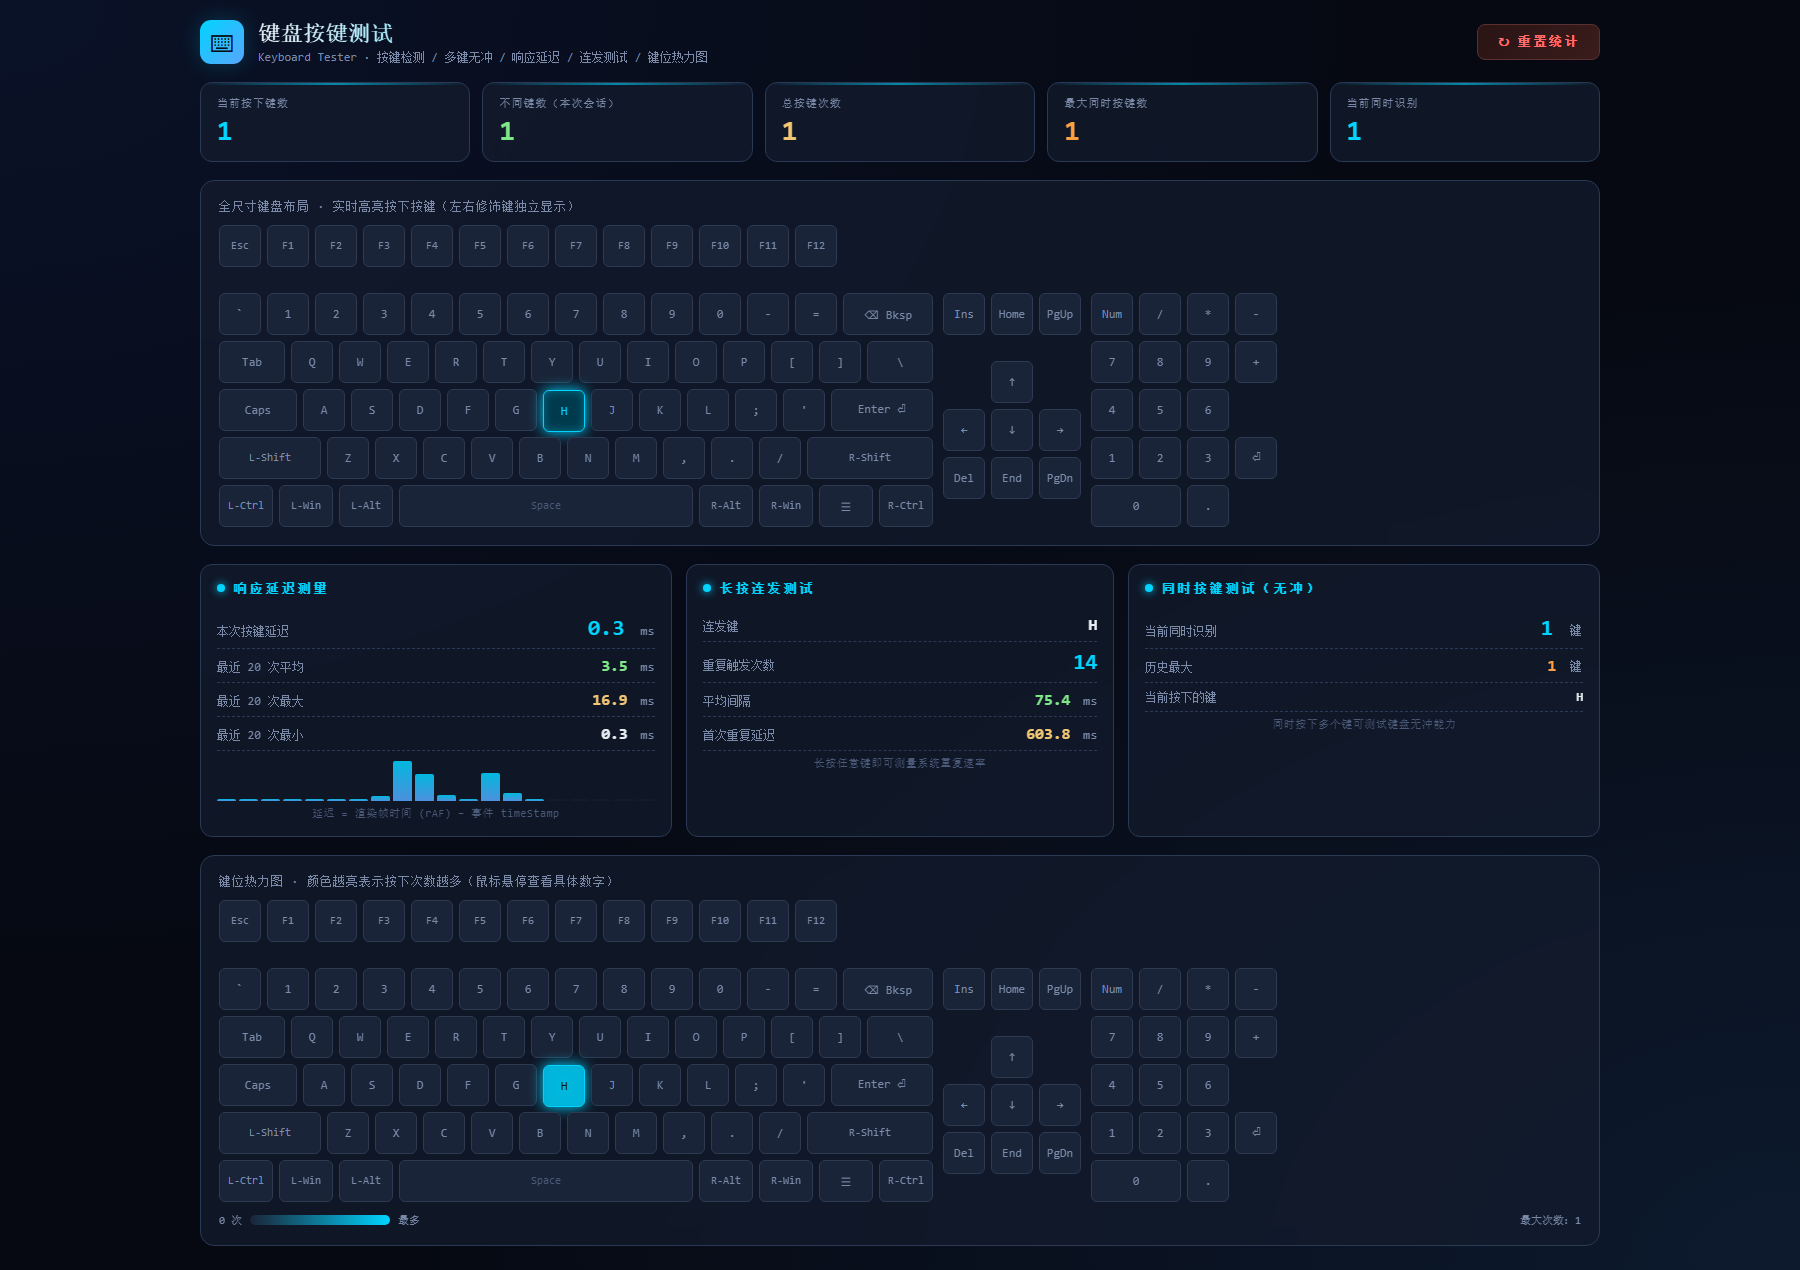Screen dimensions: 1800x1270
Task: Click the menu (☰) key in the heatmap keyboard
Action: [x=846, y=1181]
